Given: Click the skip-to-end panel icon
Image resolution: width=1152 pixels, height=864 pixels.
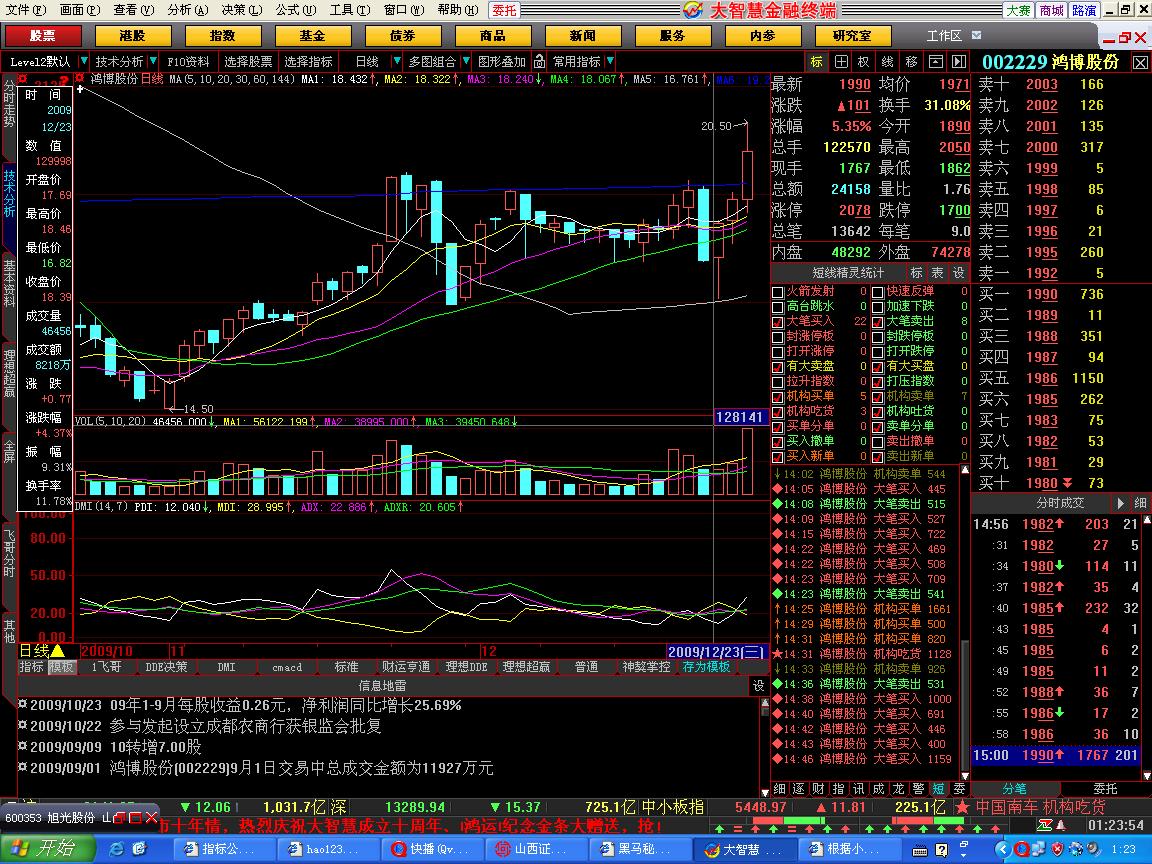Looking at the screenshot, I should (959, 62).
